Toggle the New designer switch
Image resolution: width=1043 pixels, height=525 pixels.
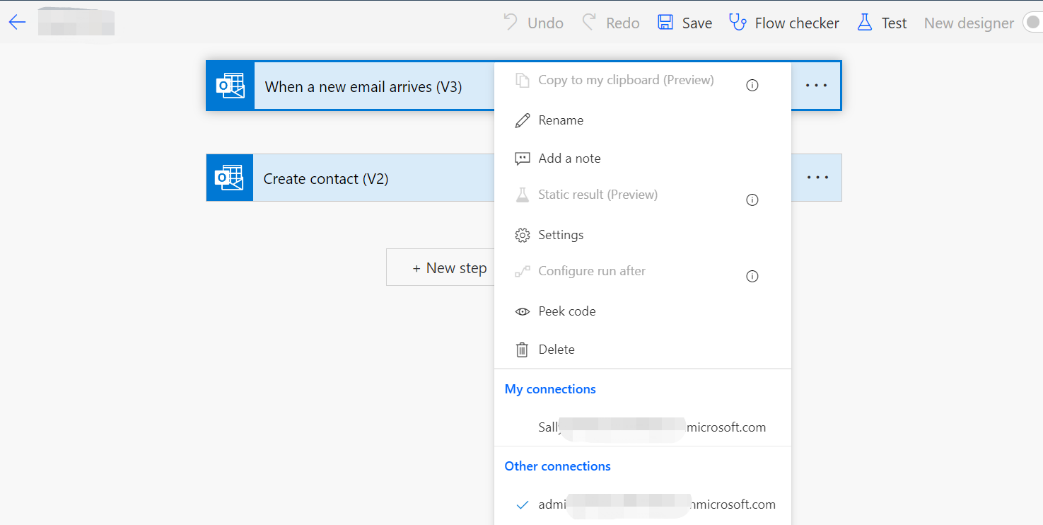pos(1032,22)
